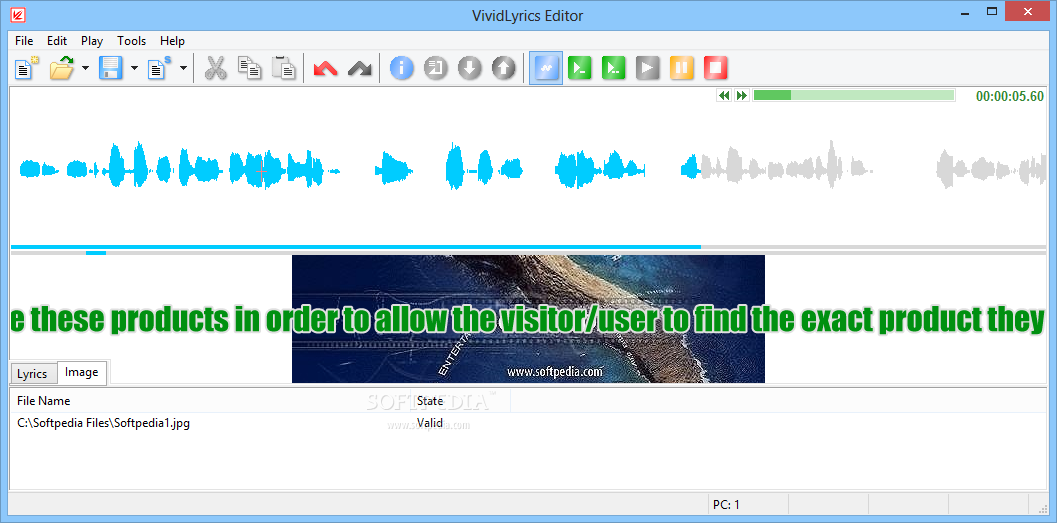Screen dimensions: 1057x523
Task: Expand the document 'S' dropdown arrow
Action: tap(183, 68)
